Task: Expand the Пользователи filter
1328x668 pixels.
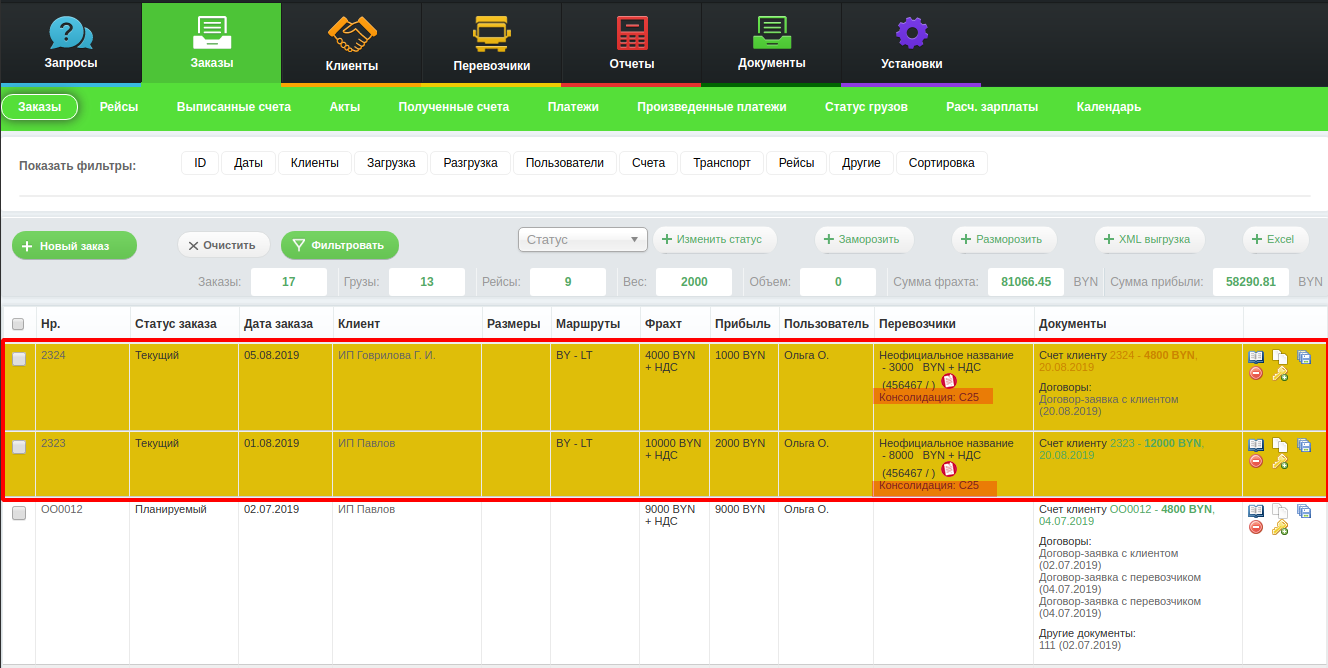Action: (x=565, y=163)
